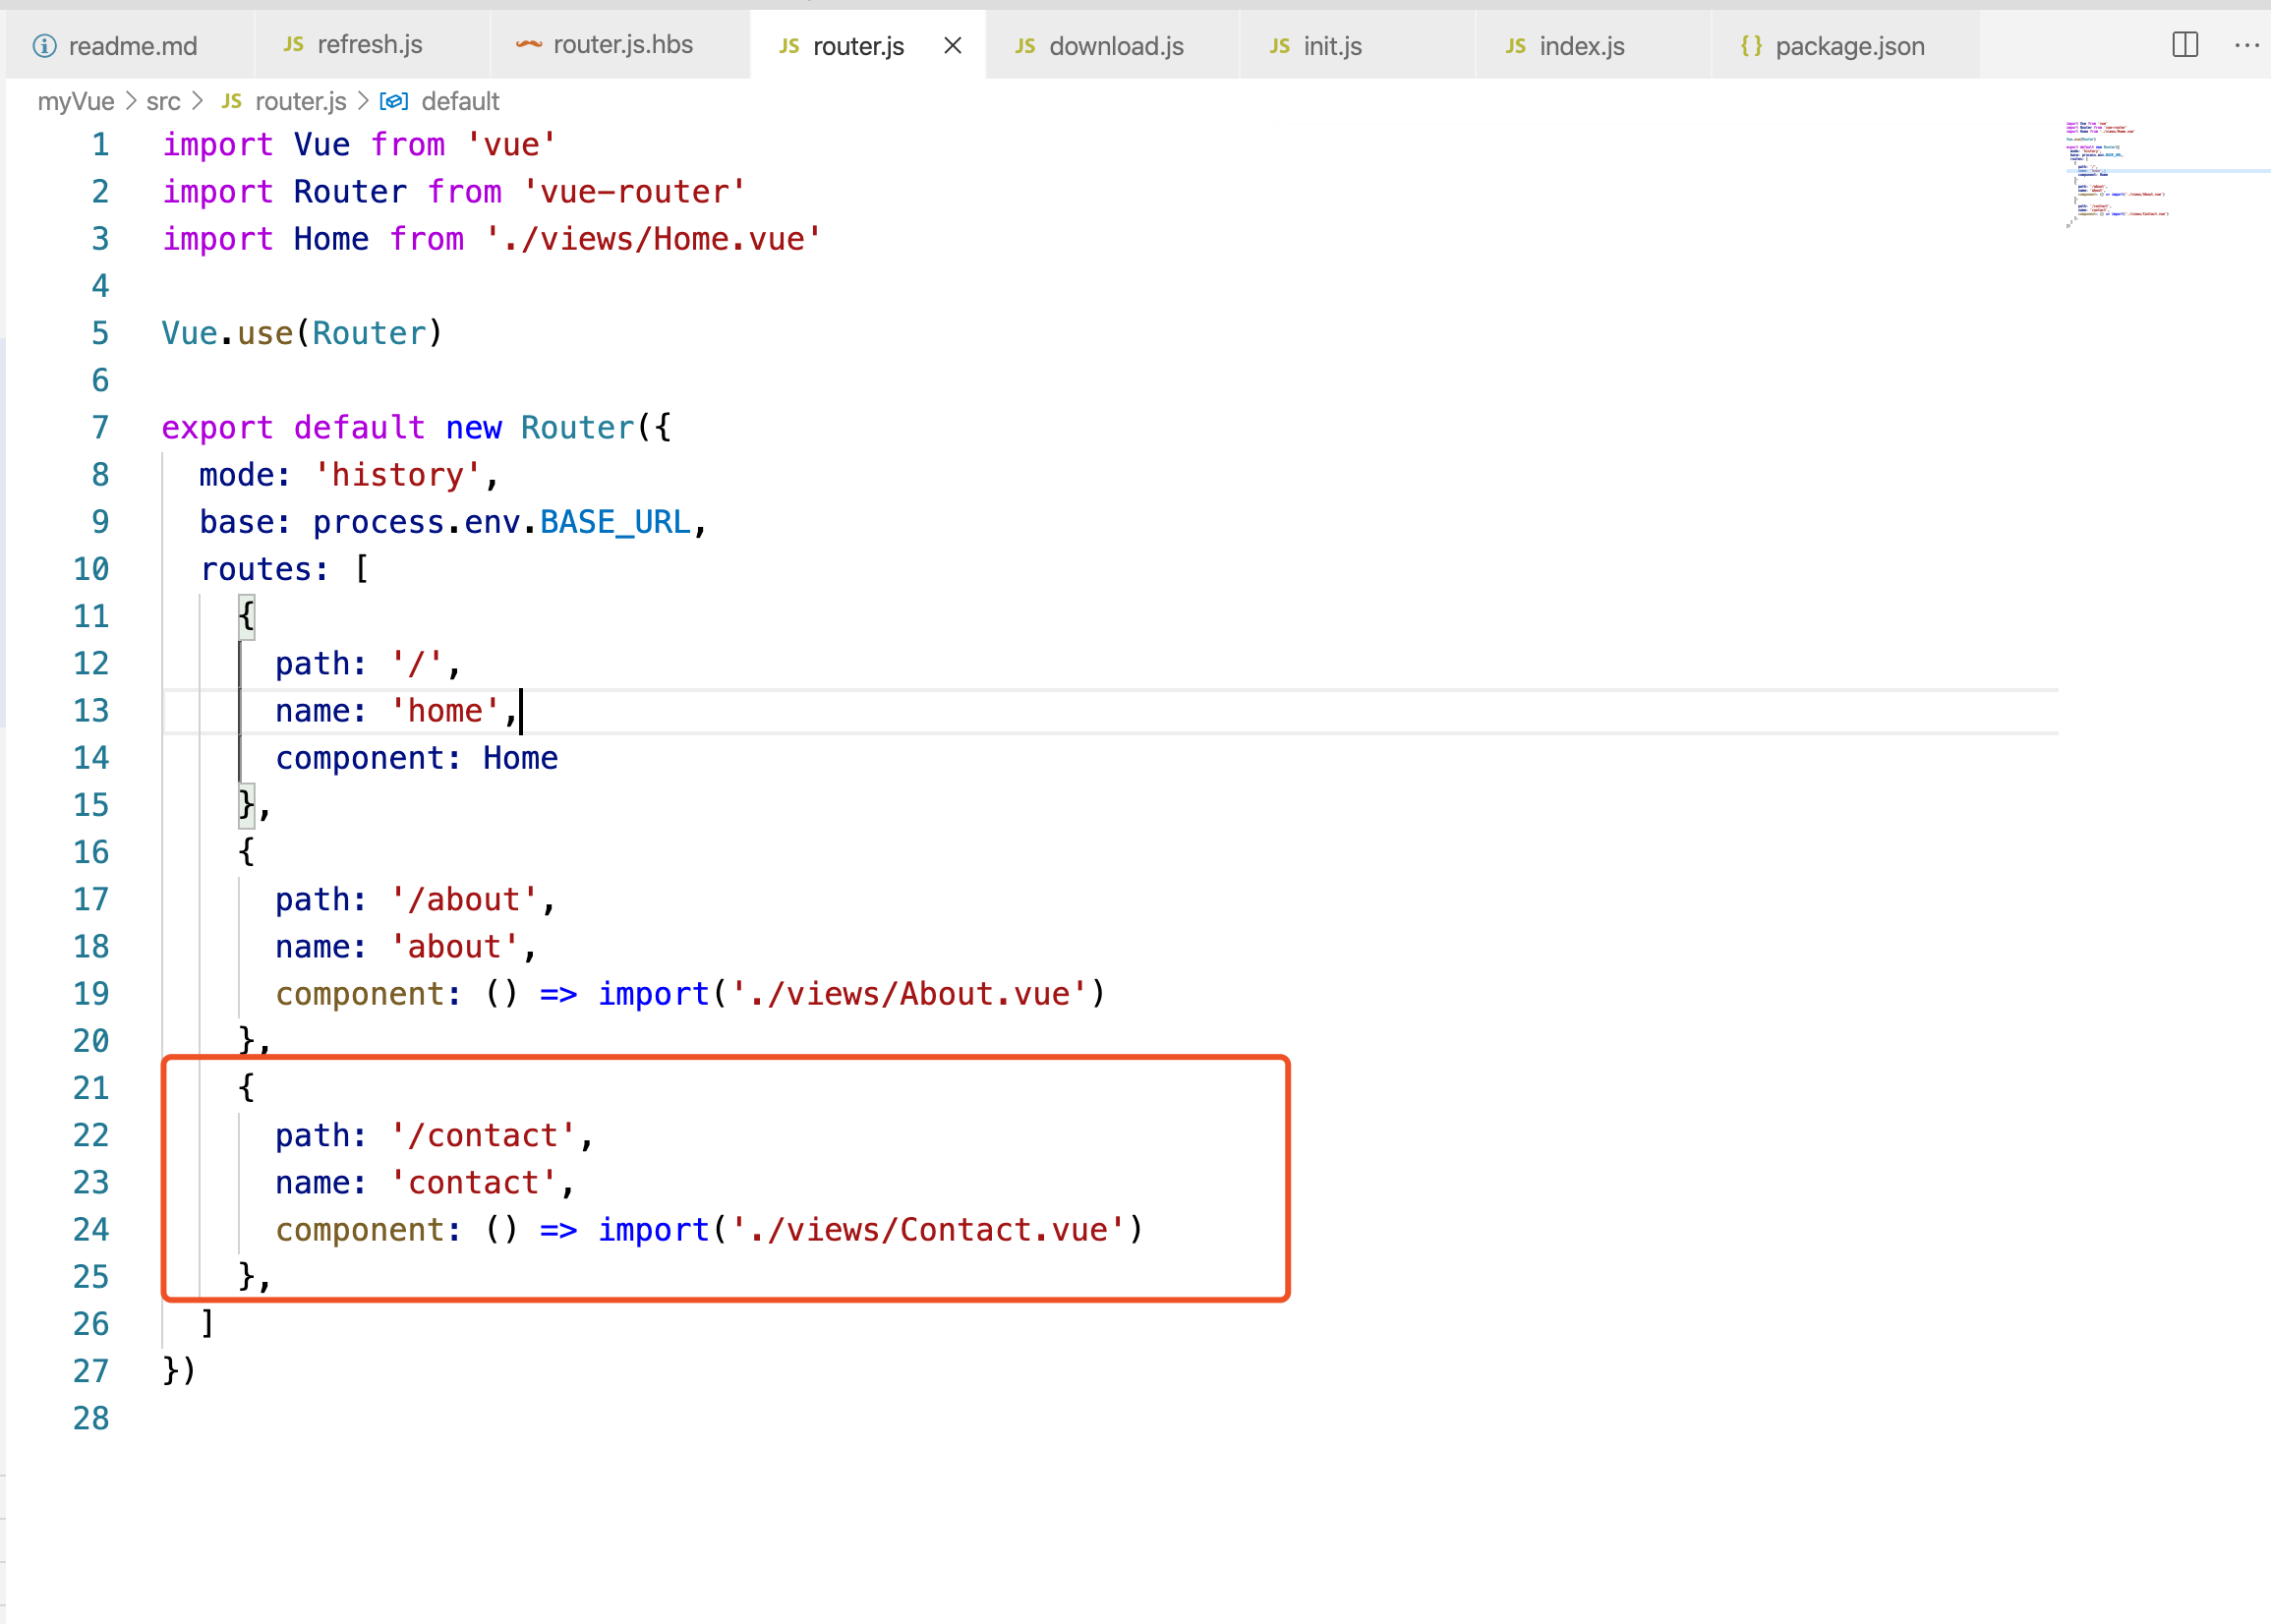Open the router.js breadcrumb dropdown
This screenshot has height=1624, width=2271.
(x=300, y=101)
